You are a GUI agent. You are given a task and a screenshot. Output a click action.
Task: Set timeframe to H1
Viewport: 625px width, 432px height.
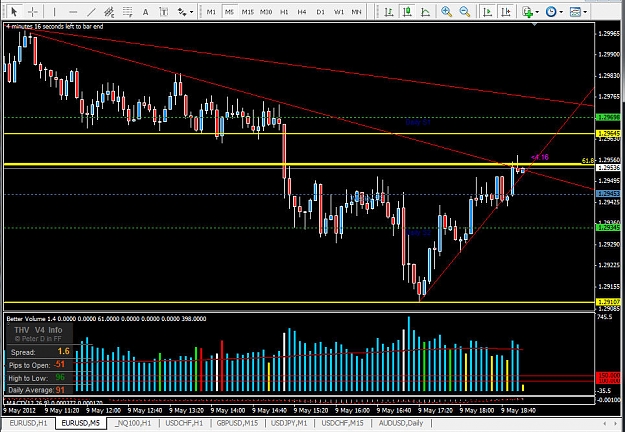tap(284, 12)
